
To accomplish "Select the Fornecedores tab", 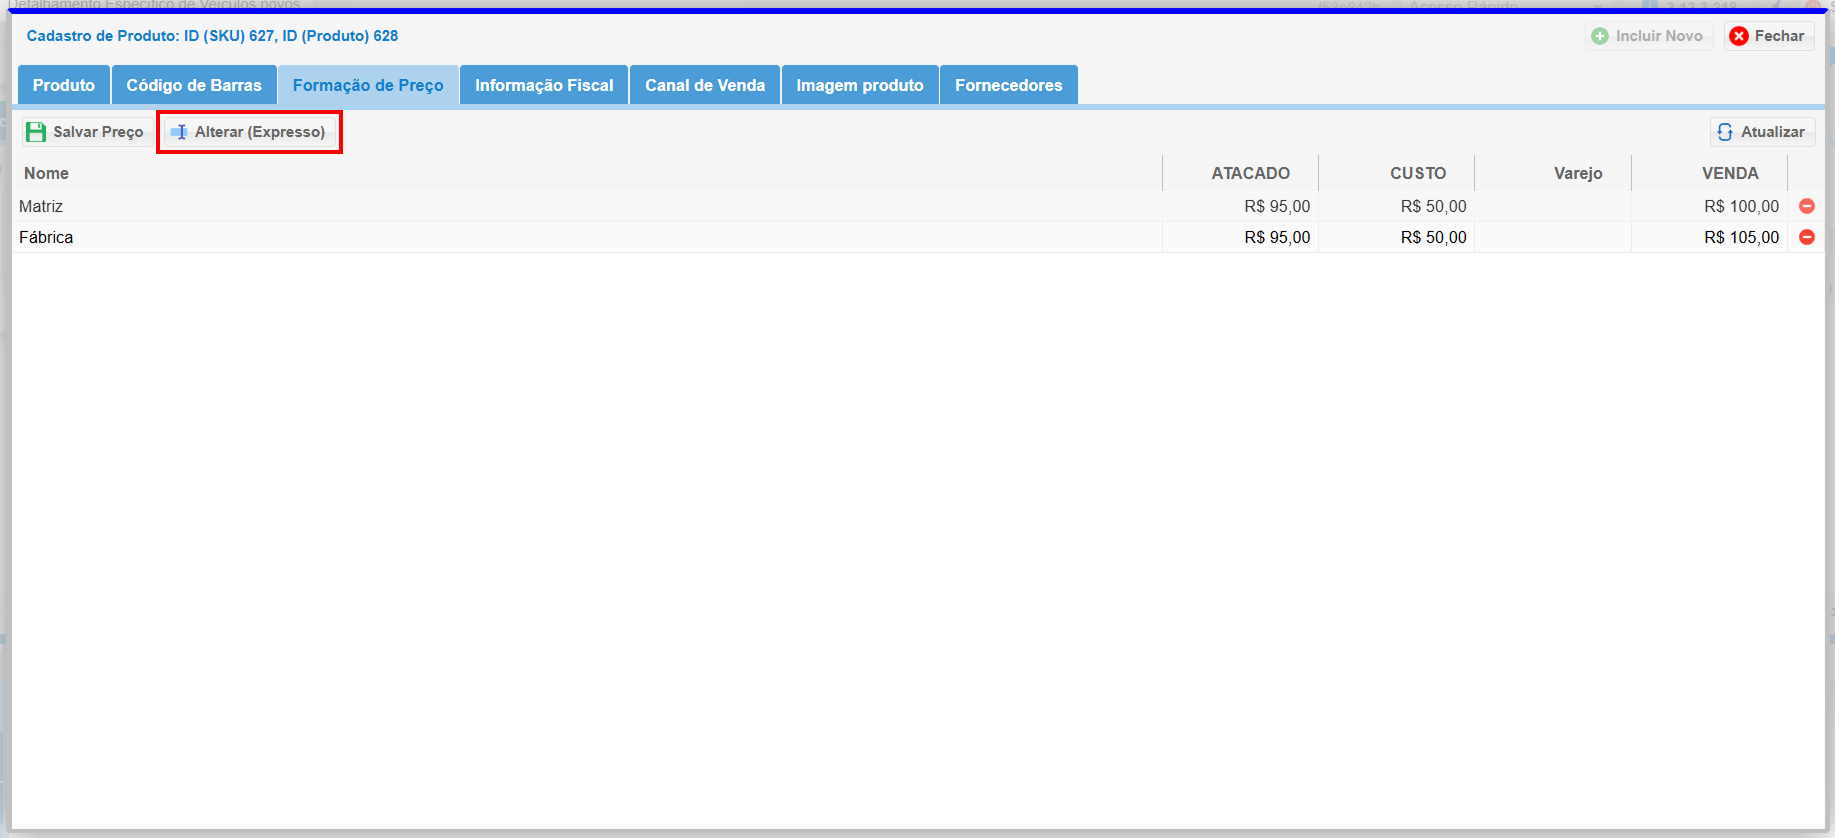I will (1008, 85).
